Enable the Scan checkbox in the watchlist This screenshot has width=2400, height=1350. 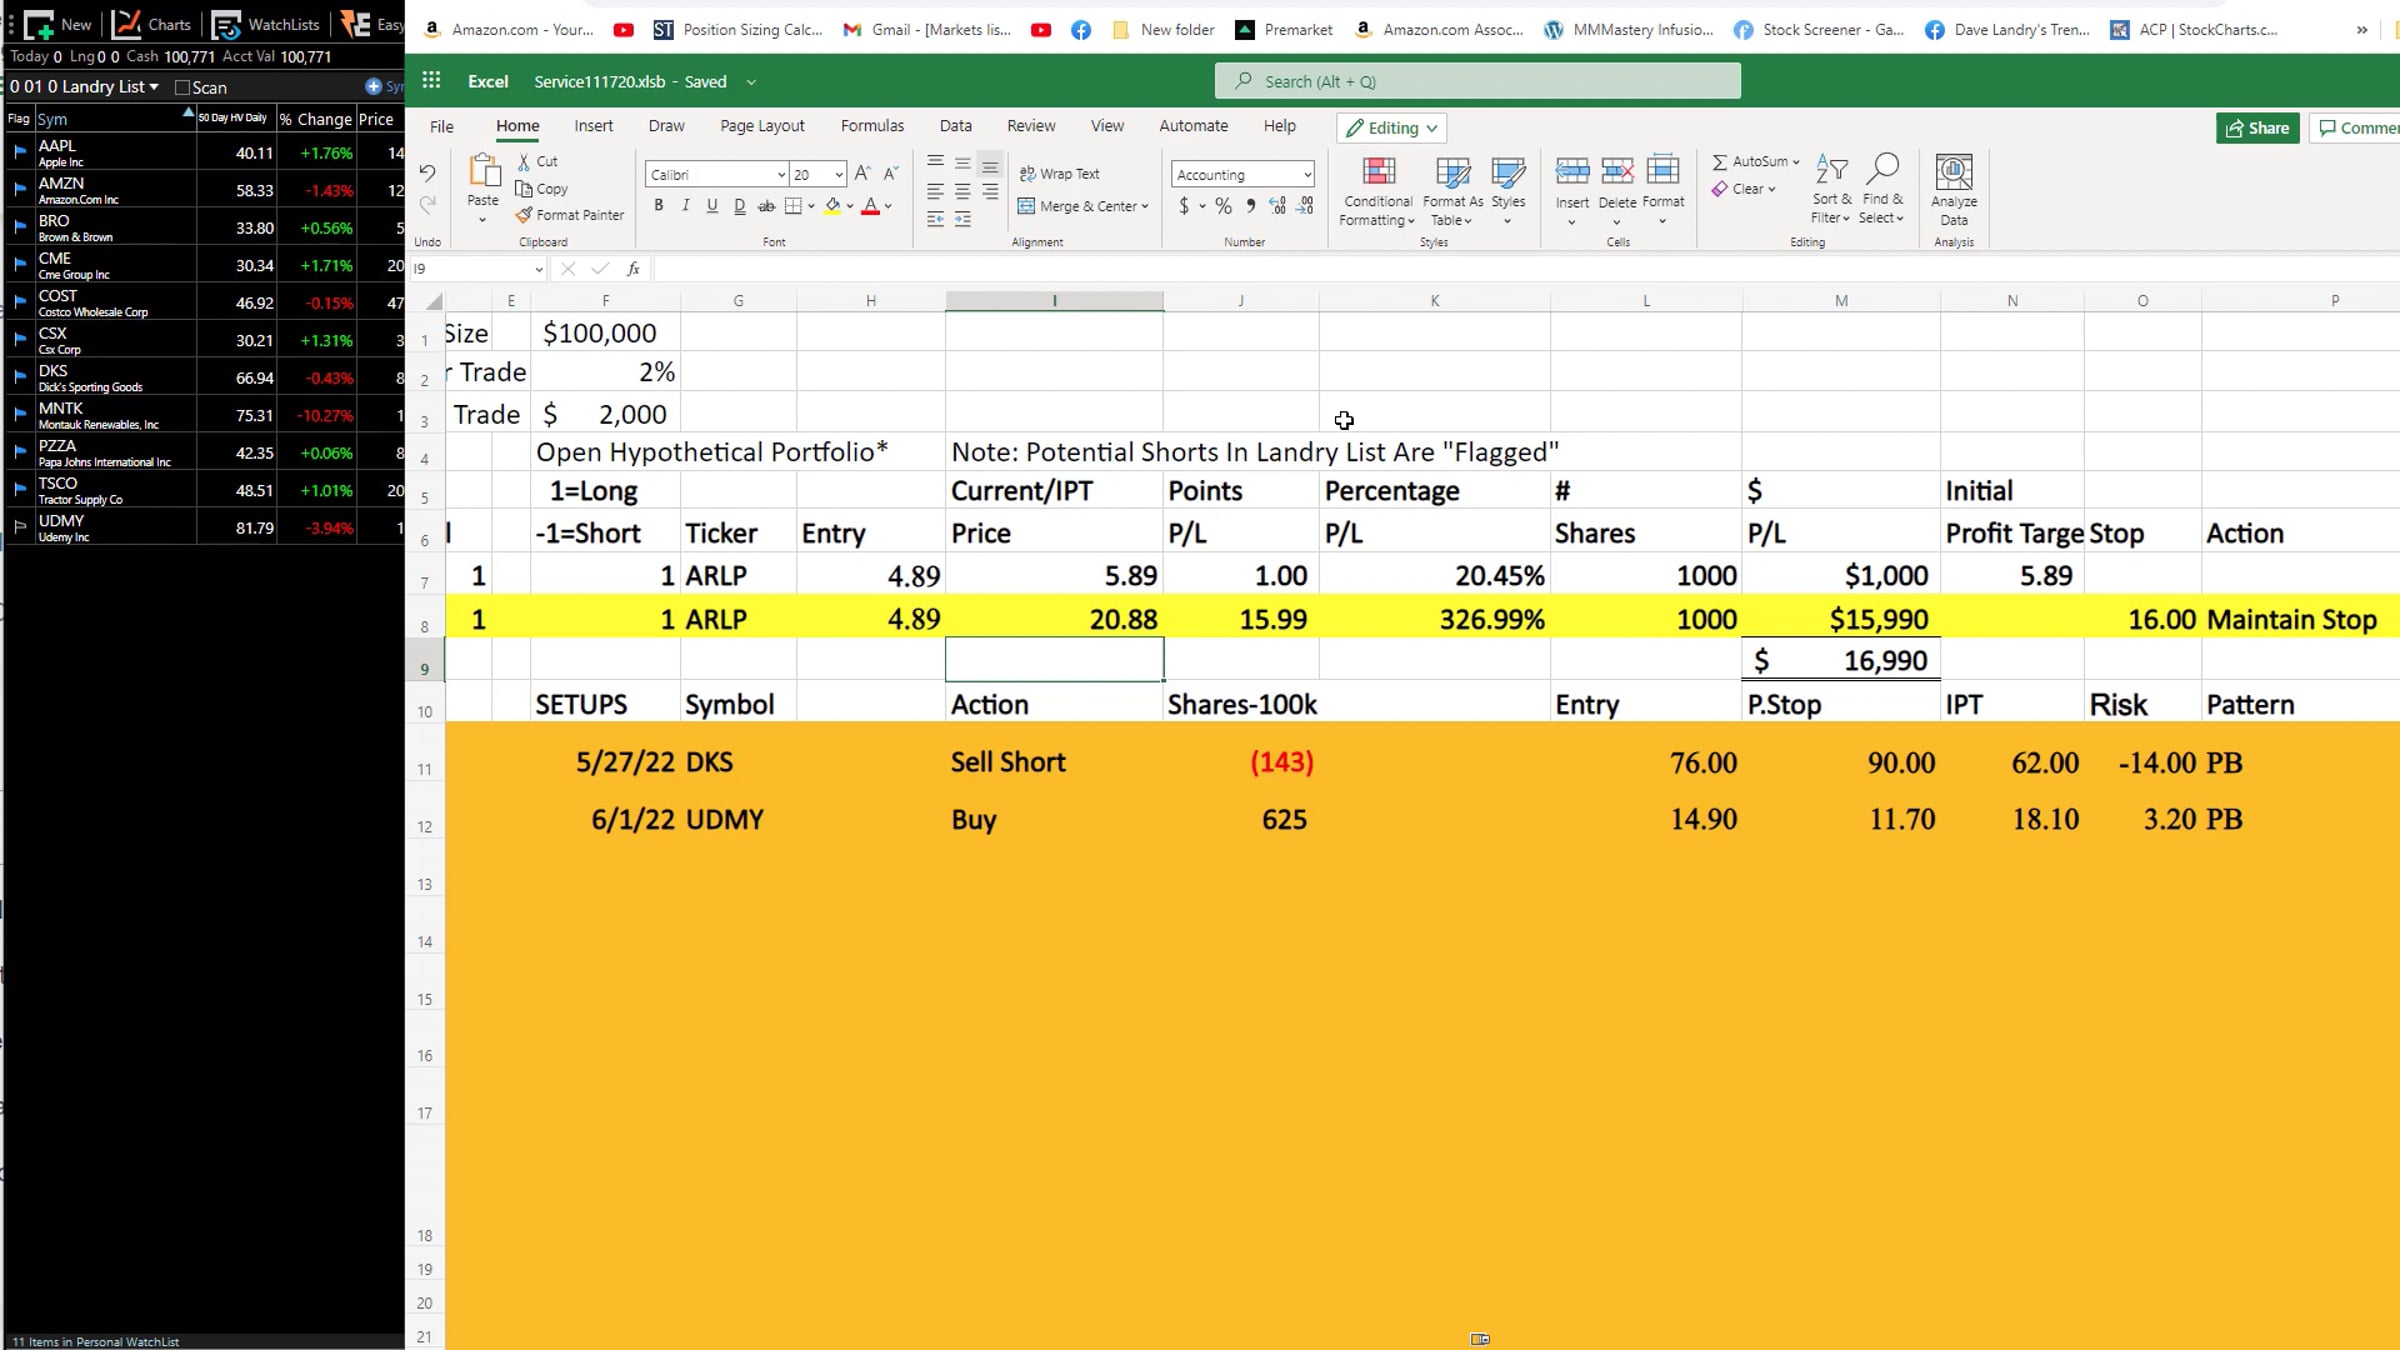(182, 88)
